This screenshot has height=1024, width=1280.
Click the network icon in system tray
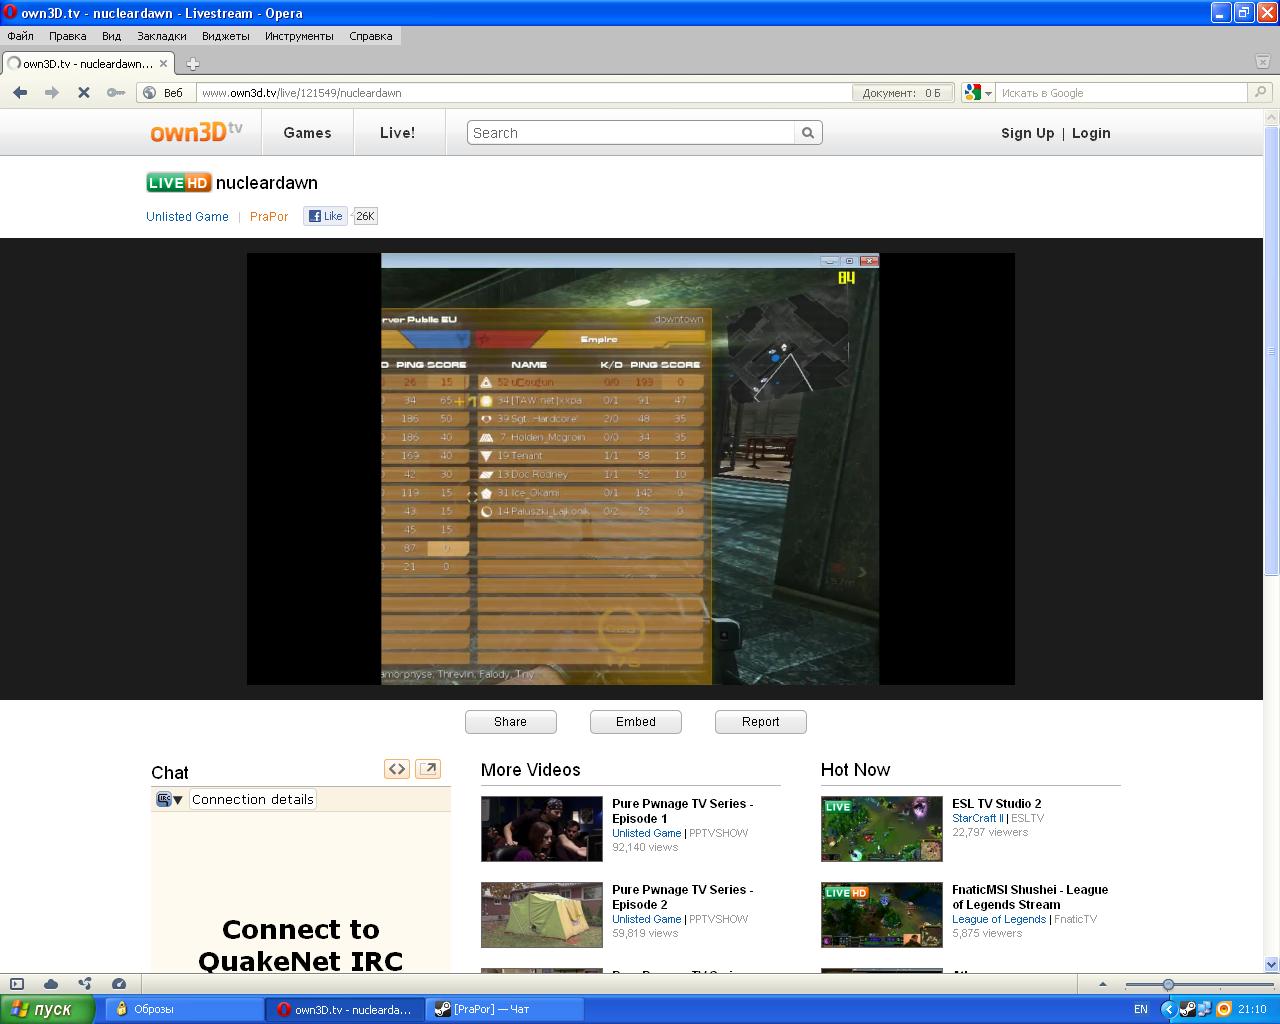click(x=1205, y=1010)
